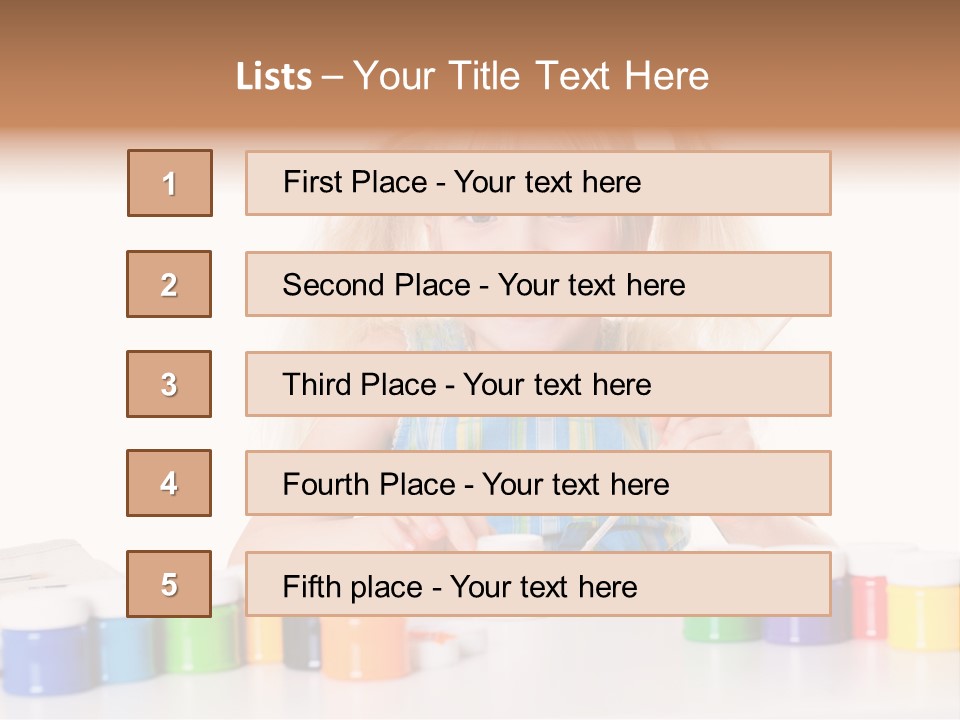Image resolution: width=960 pixels, height=720 pixels.
Task: Select the number 5 box
Action: pyautogui.click(x=169, y=584)
